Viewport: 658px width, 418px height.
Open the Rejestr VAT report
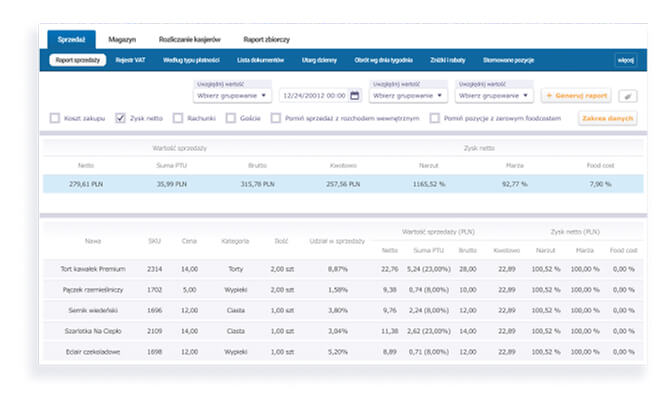tap(131, 60)
